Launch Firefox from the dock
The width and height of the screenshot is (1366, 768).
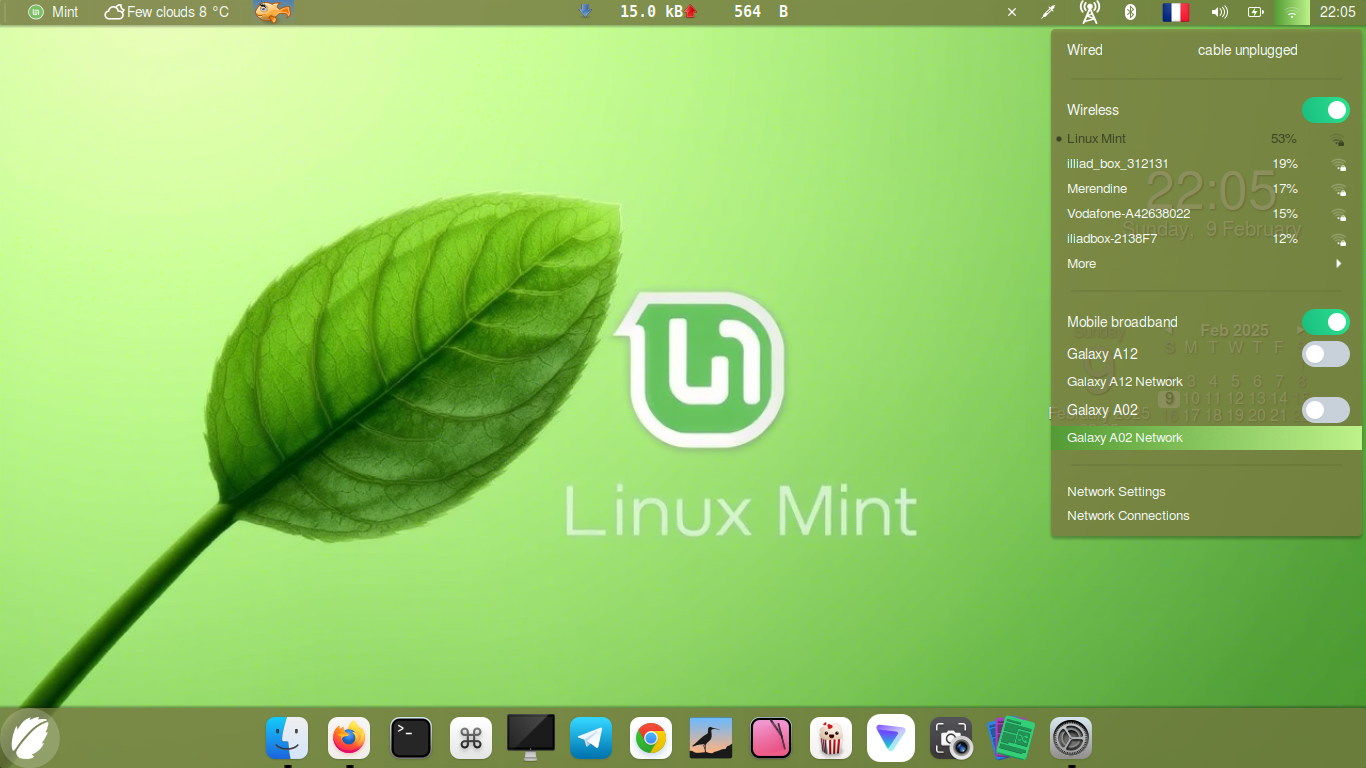[x=349, y=739]
